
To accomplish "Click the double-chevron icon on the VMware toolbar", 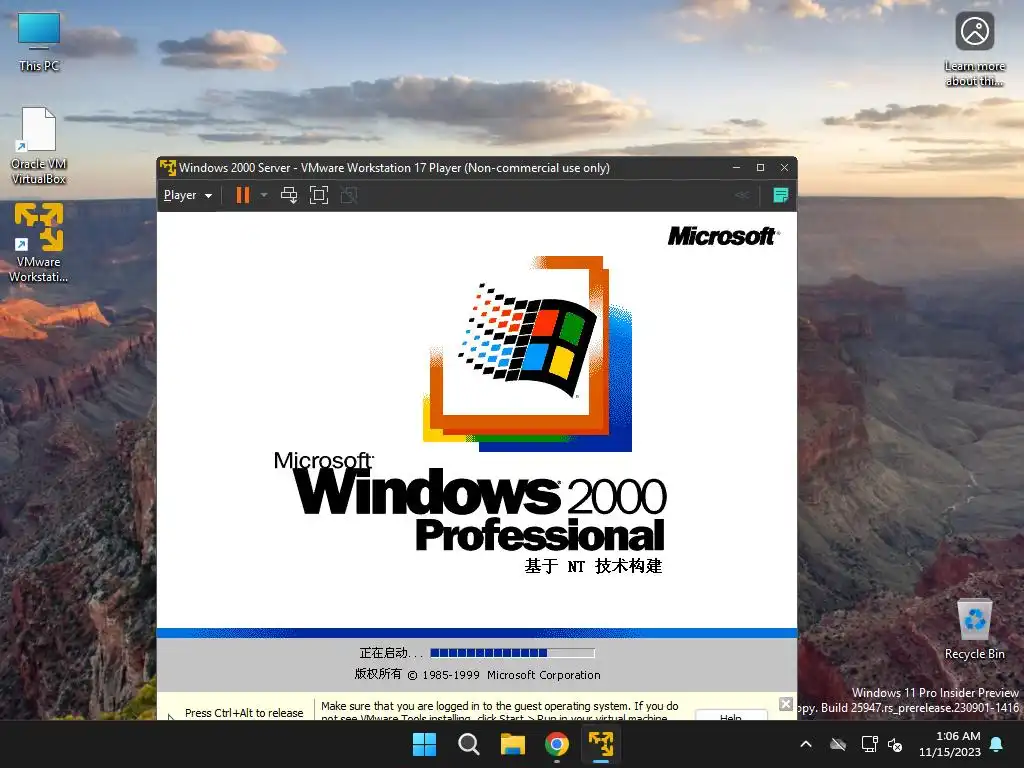I will pyautogui.click(x=742, y=195).
